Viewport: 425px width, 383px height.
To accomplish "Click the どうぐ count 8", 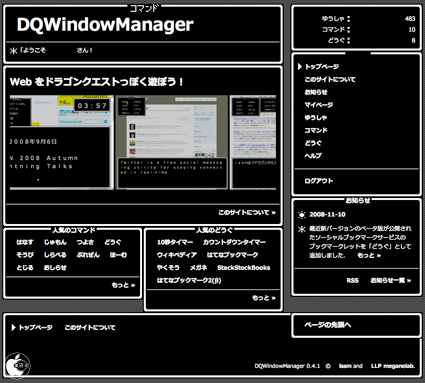I will pos(413,41).
